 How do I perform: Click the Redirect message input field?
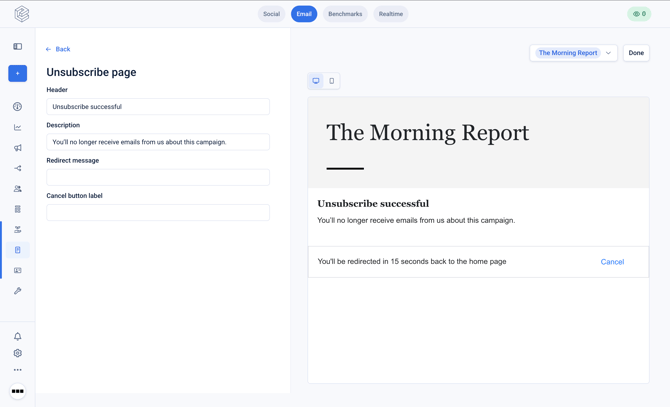[x=158, y=177]
